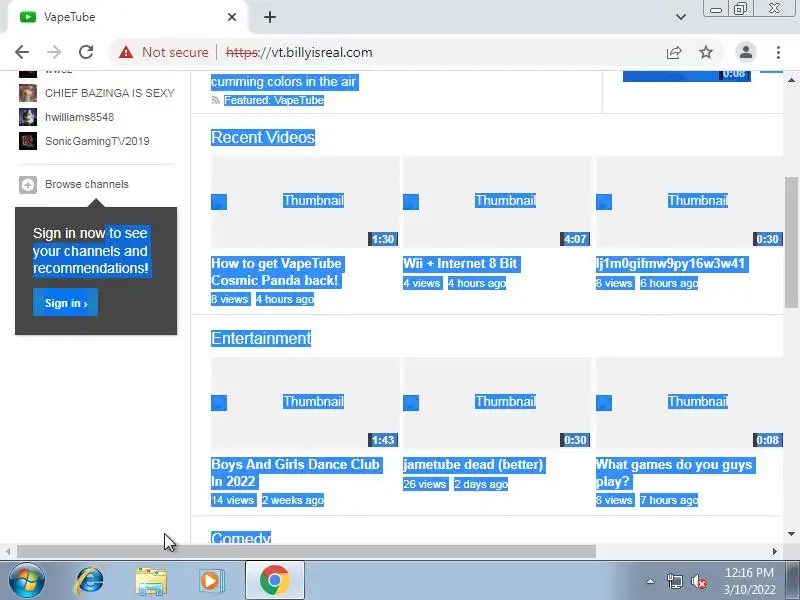Open the jametube dead (better) thumbnail
The image size is (800, 600).
(497, 403)
